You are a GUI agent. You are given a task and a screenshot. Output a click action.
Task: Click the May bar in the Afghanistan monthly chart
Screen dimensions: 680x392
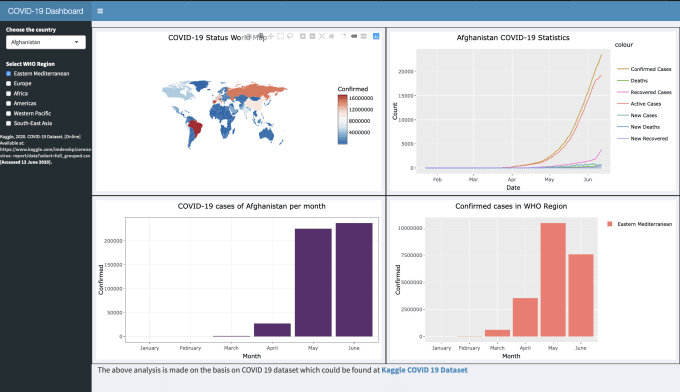pos(313,282)
